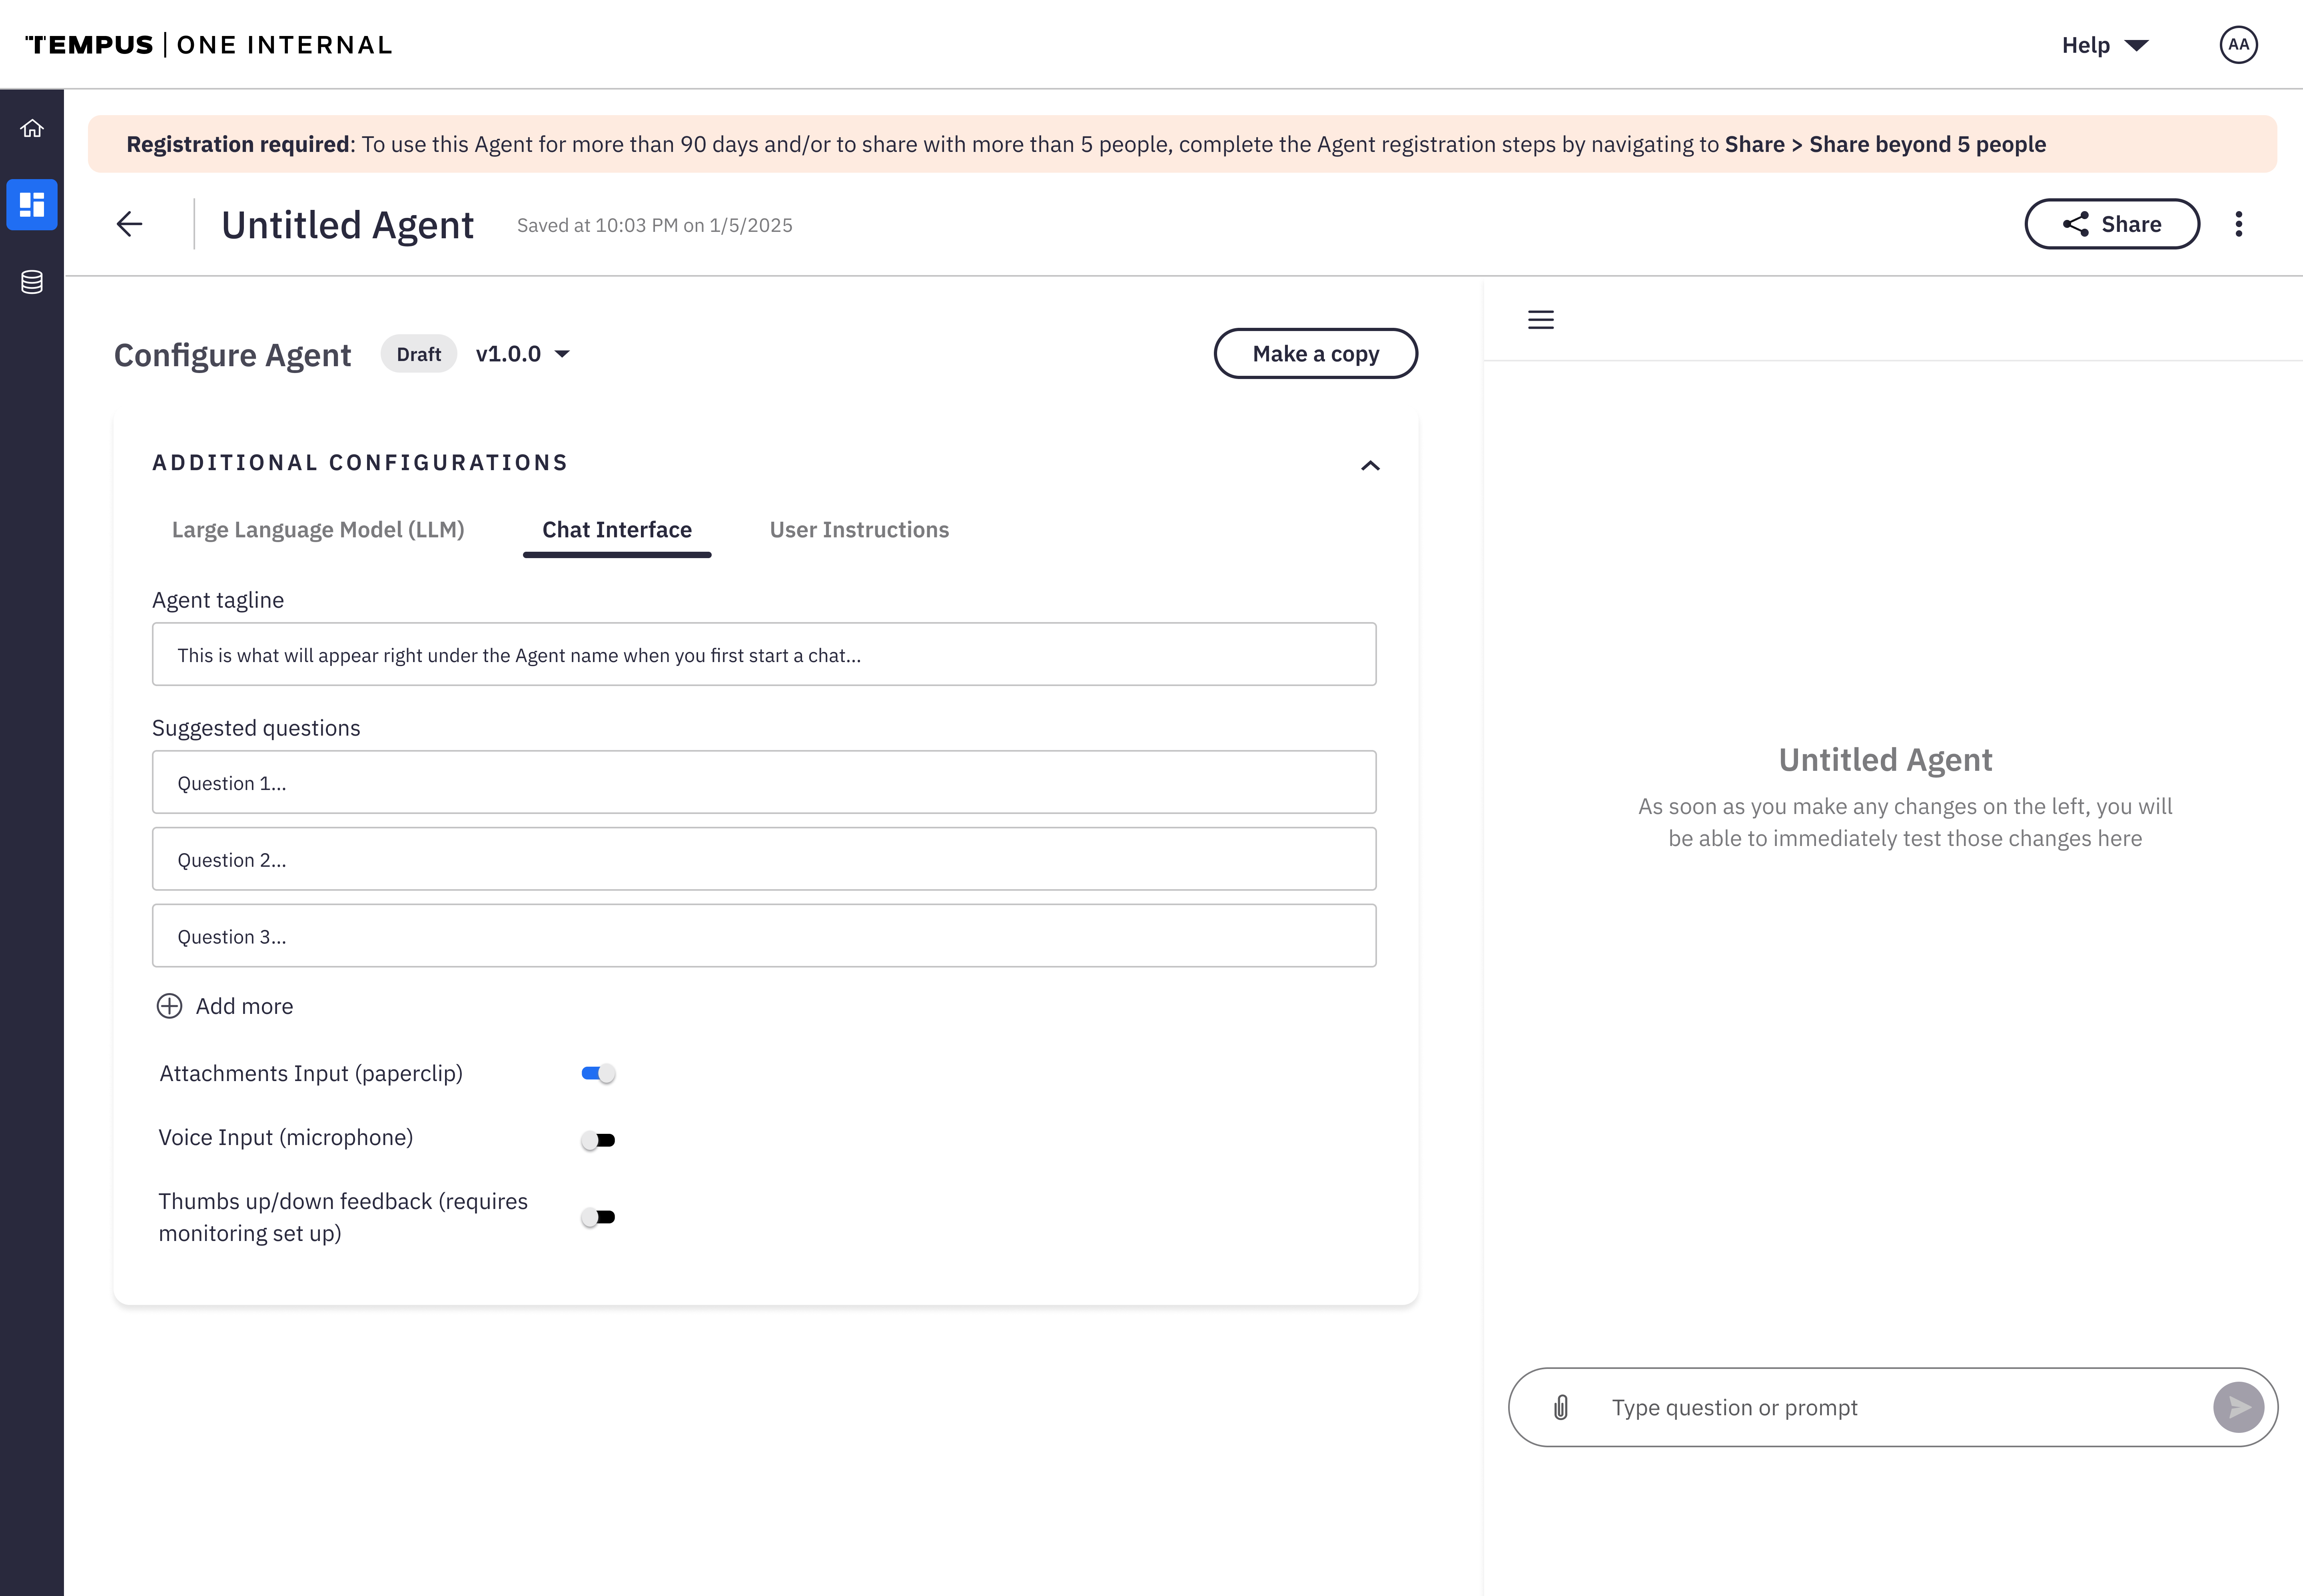Viewport: 2303px width, 1596px height.
Task: Disable the Attachments Input paperclip toggle
Action: pyautogui.click(x=598, y=1074)
